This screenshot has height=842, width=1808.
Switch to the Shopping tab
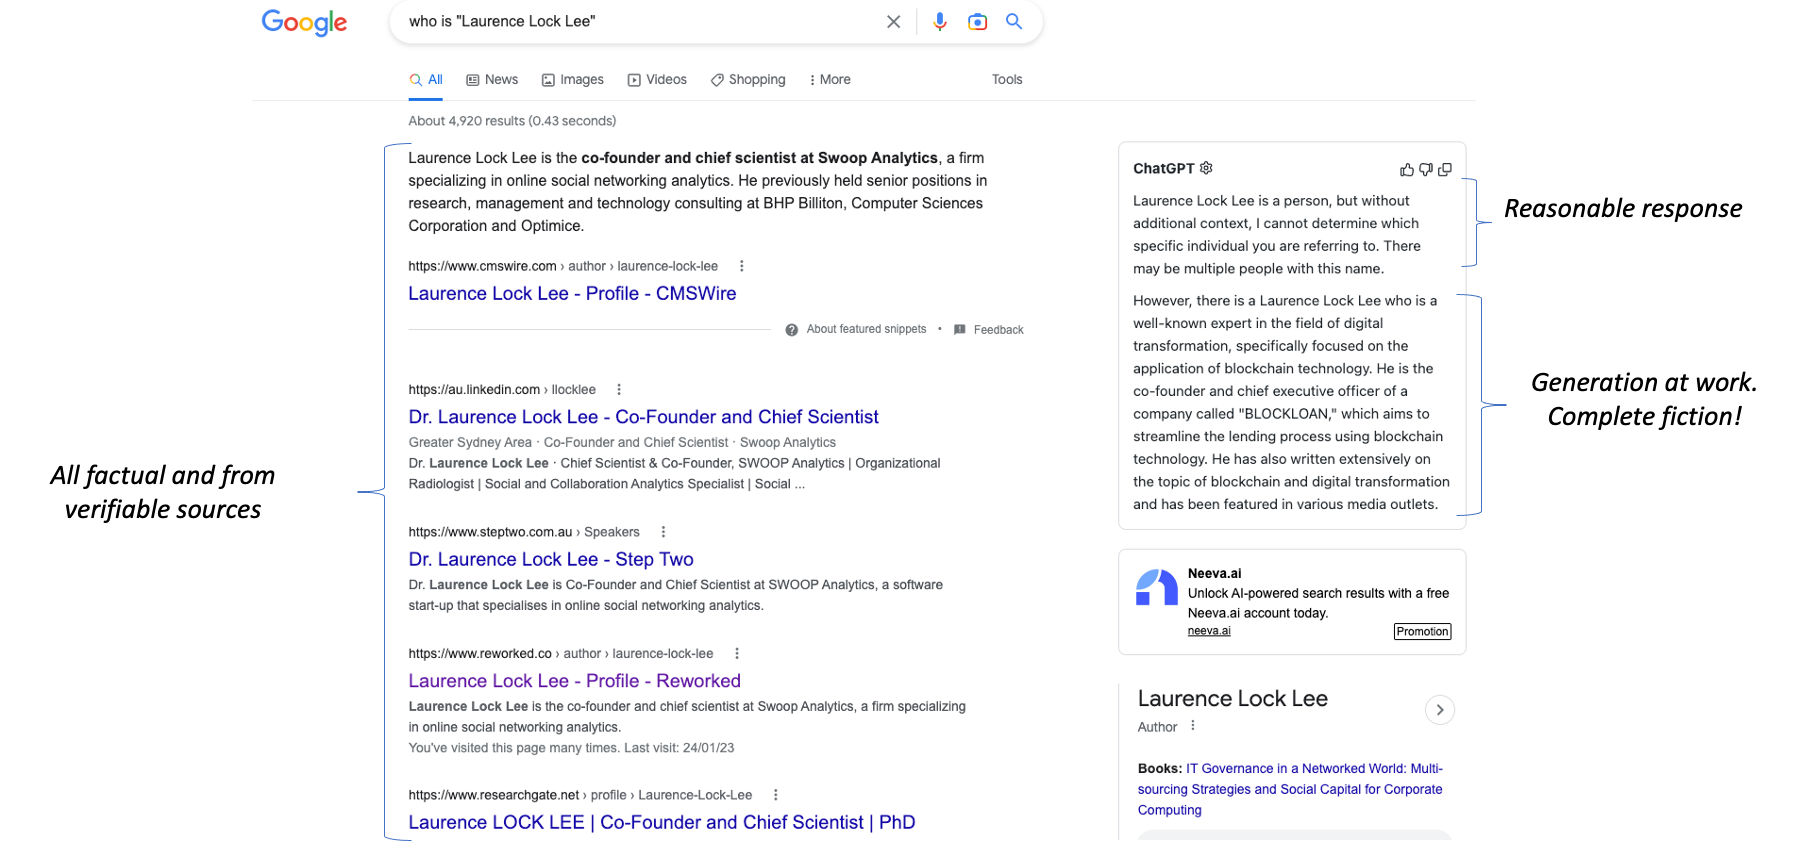pyautogui.click(x=748, y=80)
